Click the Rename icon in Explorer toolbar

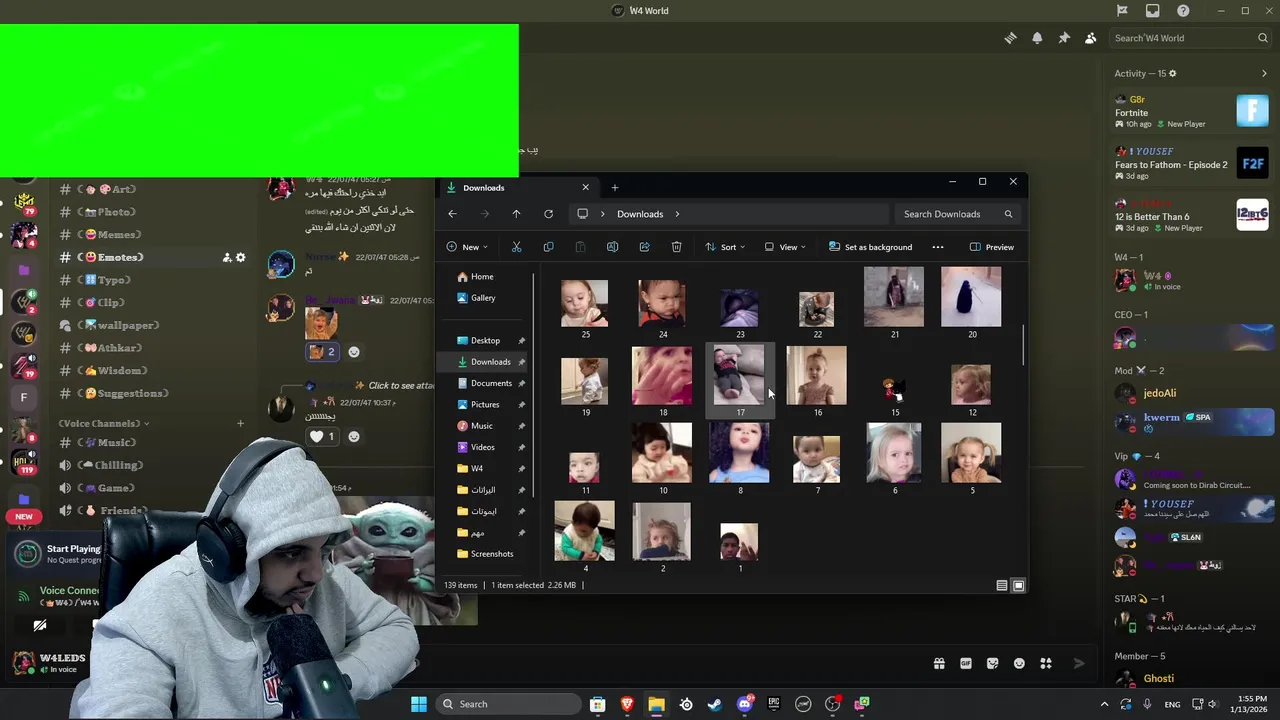click(612, 247)
